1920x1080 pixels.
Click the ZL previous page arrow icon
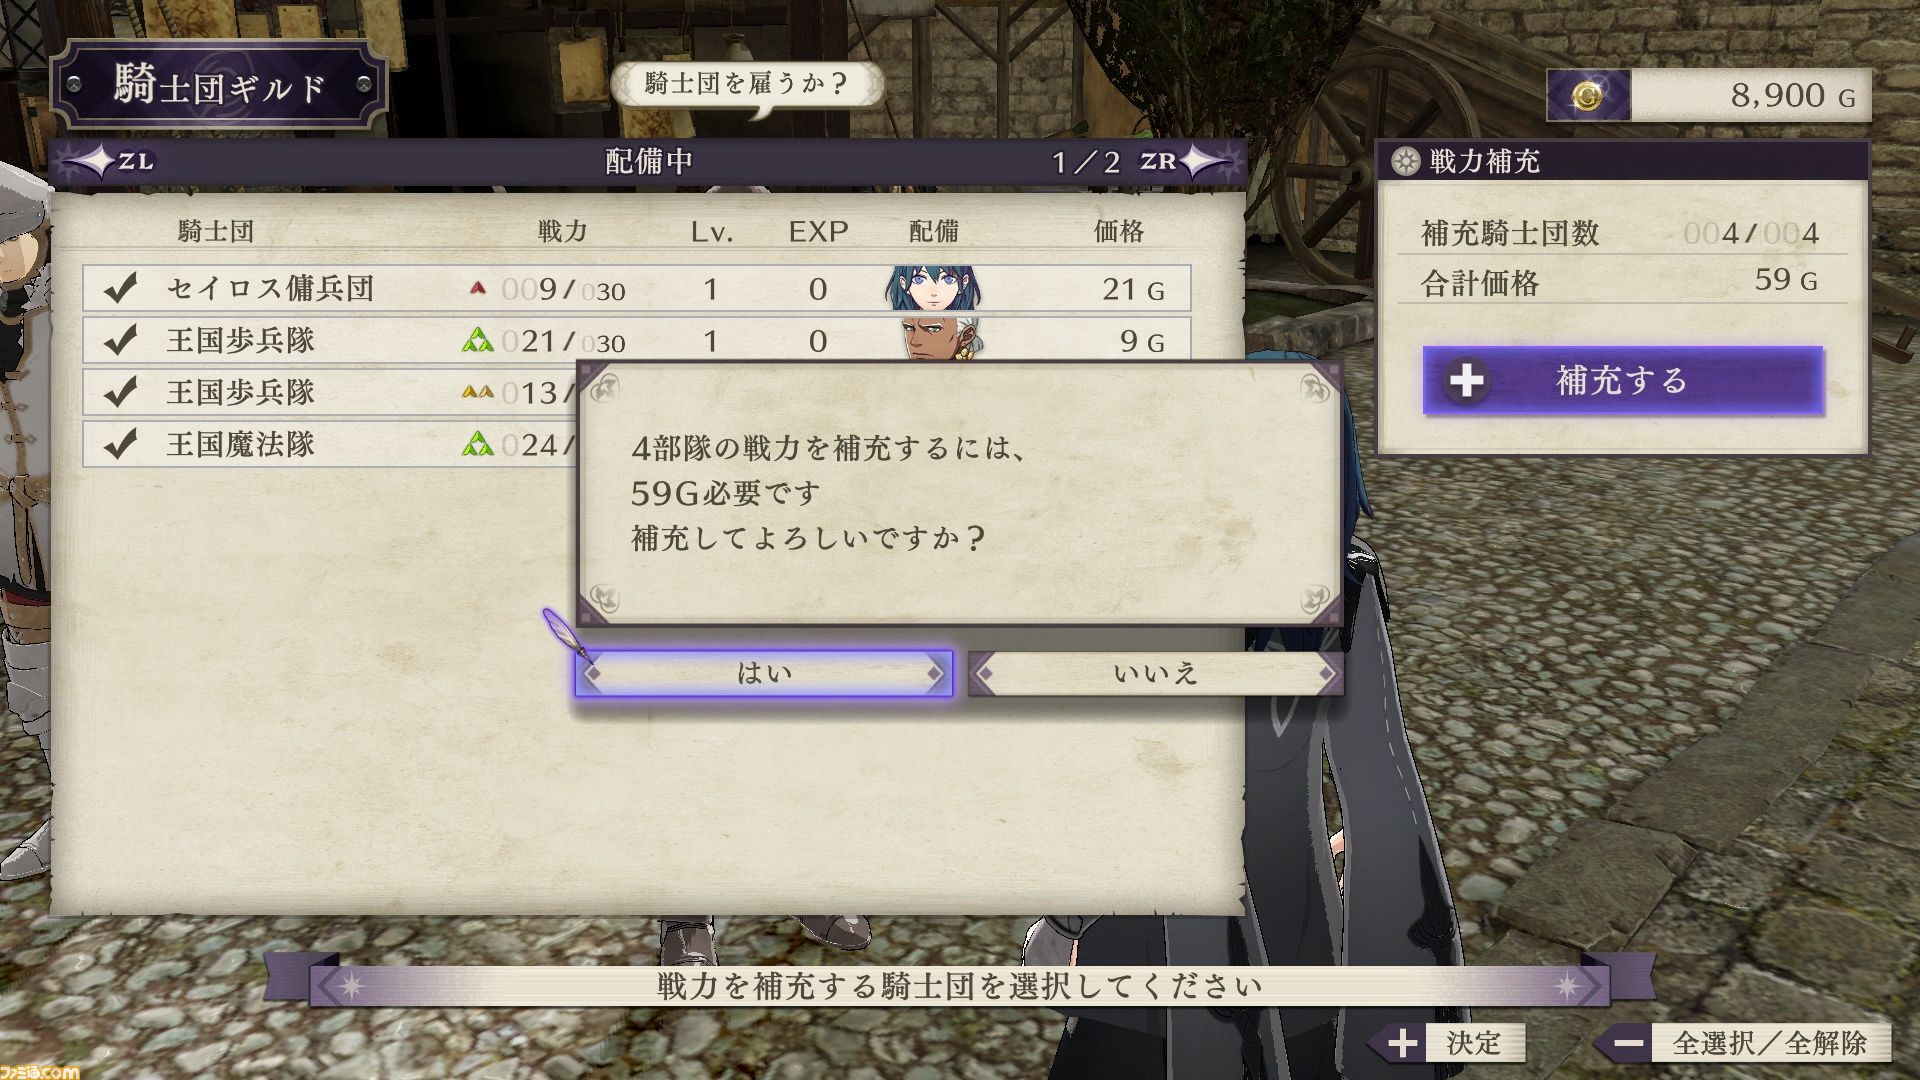click(106, 161)
